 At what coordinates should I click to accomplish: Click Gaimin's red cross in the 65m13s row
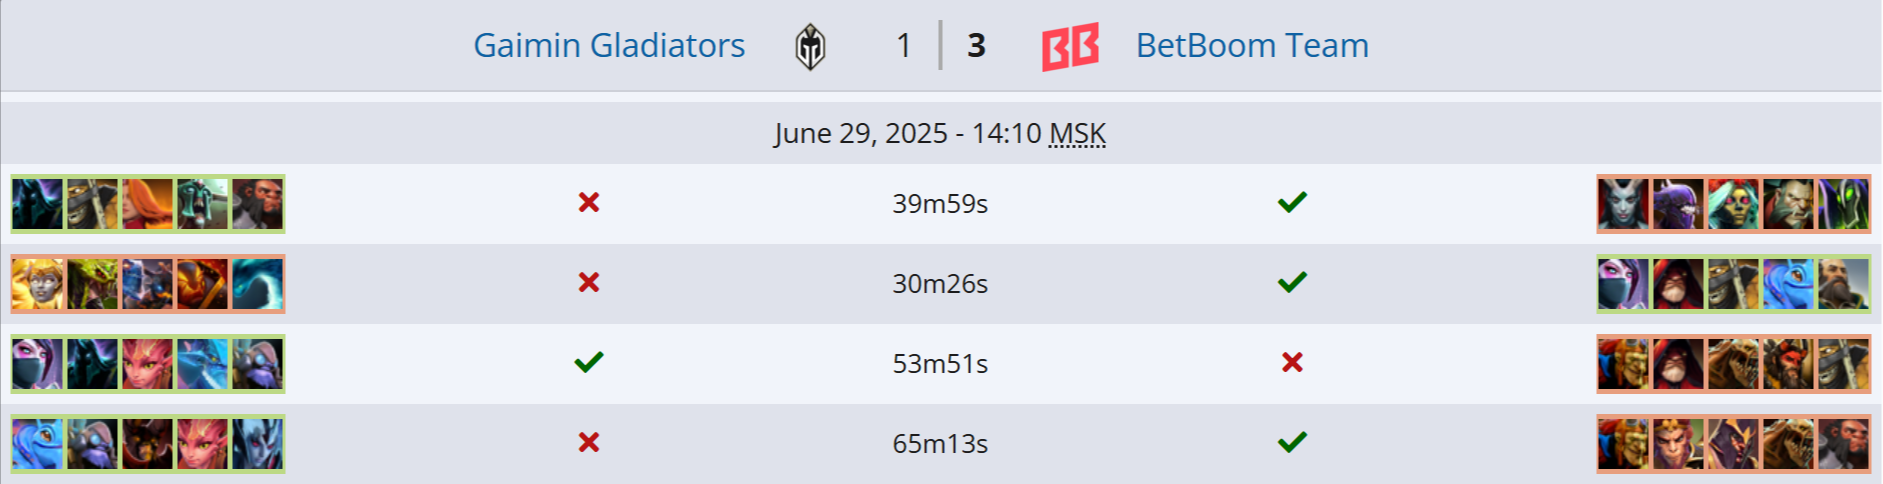pyautogui.click(x=589, y=442)
